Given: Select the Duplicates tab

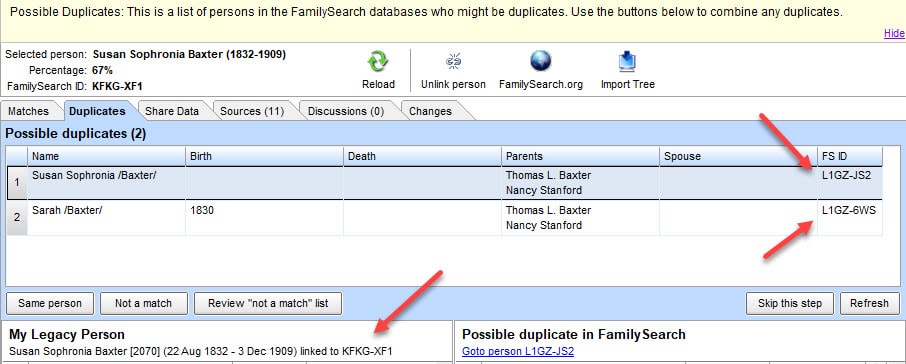Looking at the screenshot, I should click(x=97, y=111).
